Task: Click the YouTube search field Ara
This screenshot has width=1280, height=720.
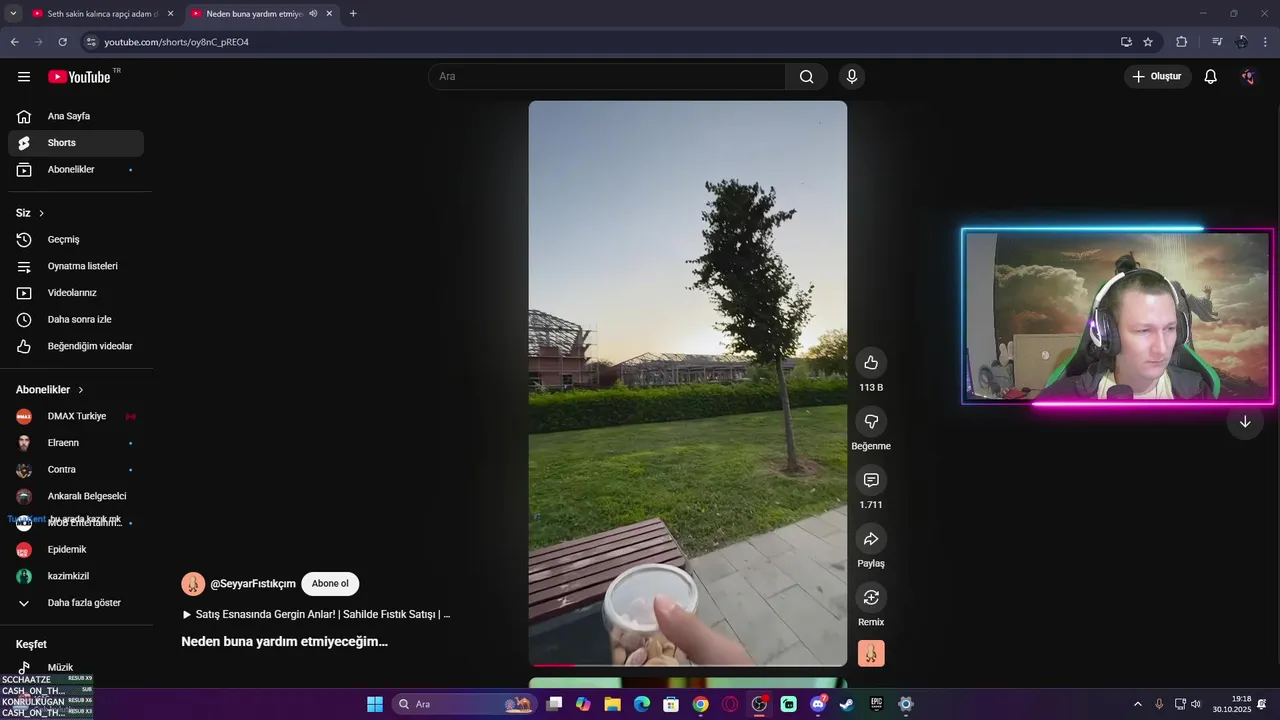Action: click(x=607, y=77)
